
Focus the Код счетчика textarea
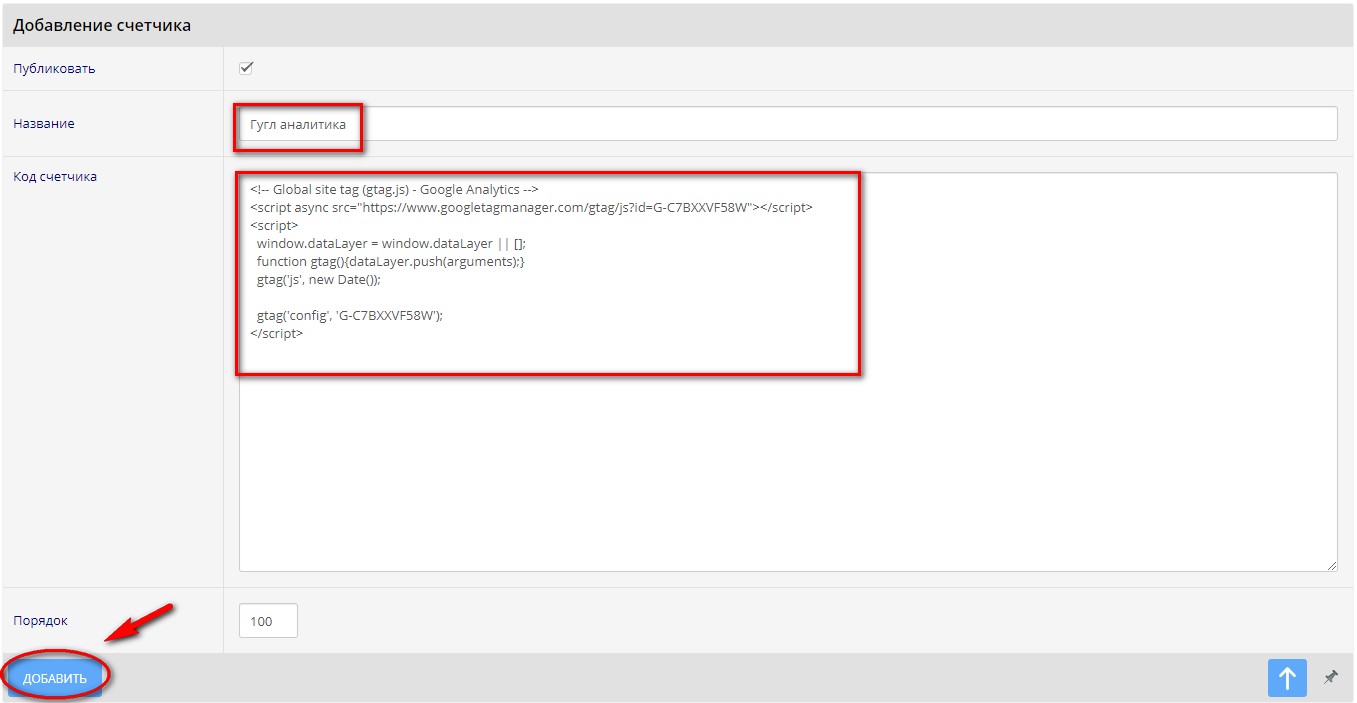pyautogui.click(x=788, y=372)
